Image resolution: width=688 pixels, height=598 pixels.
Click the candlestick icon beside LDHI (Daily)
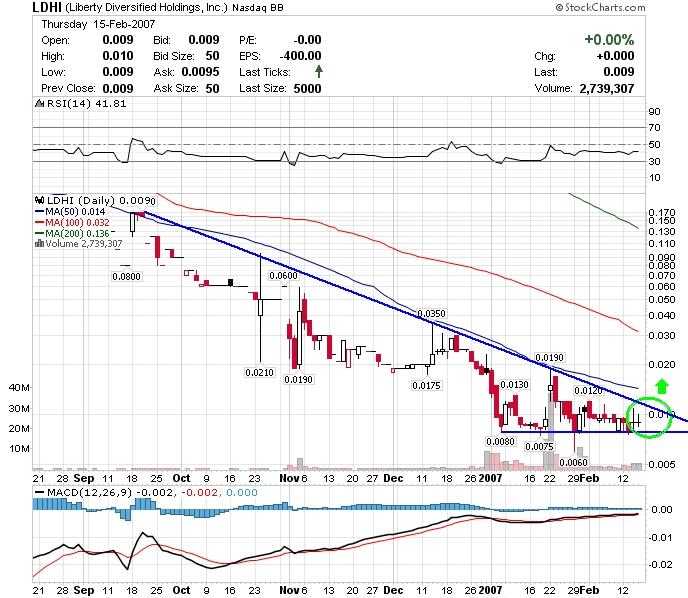(x=39, y=200)
